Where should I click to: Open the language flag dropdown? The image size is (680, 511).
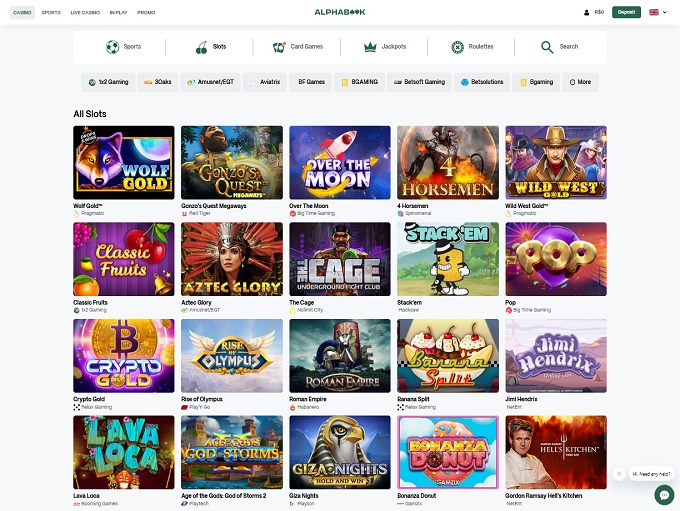point(656,12)
